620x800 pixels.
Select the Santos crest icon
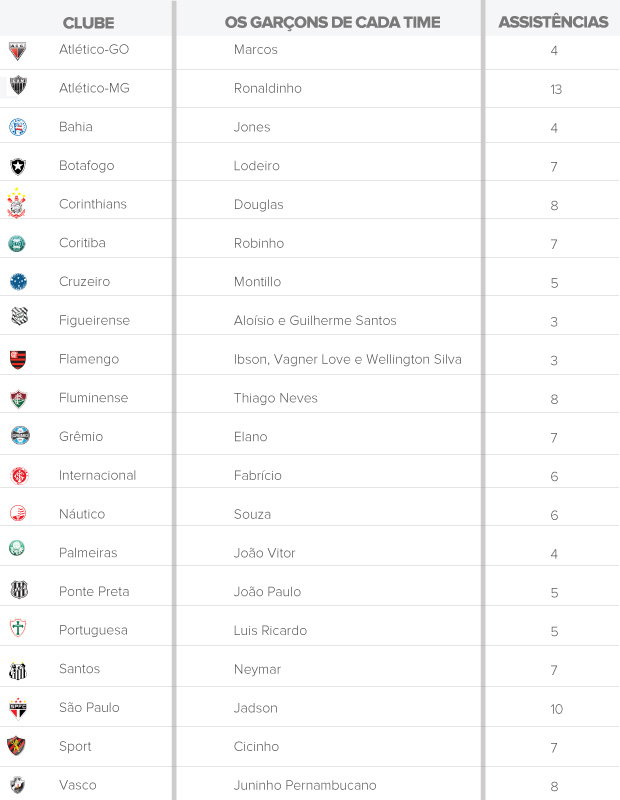pos(18,669)
